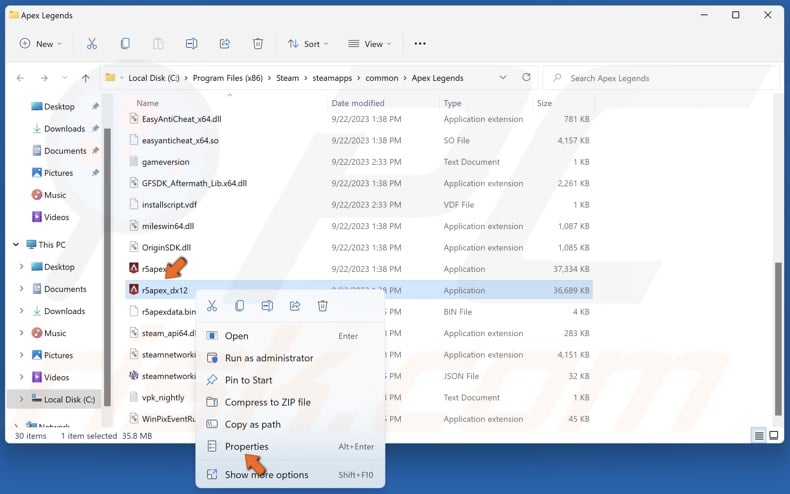Sort by the Name column header
Image resolution: width=790 pixels, height=494 pixels.
147,103
